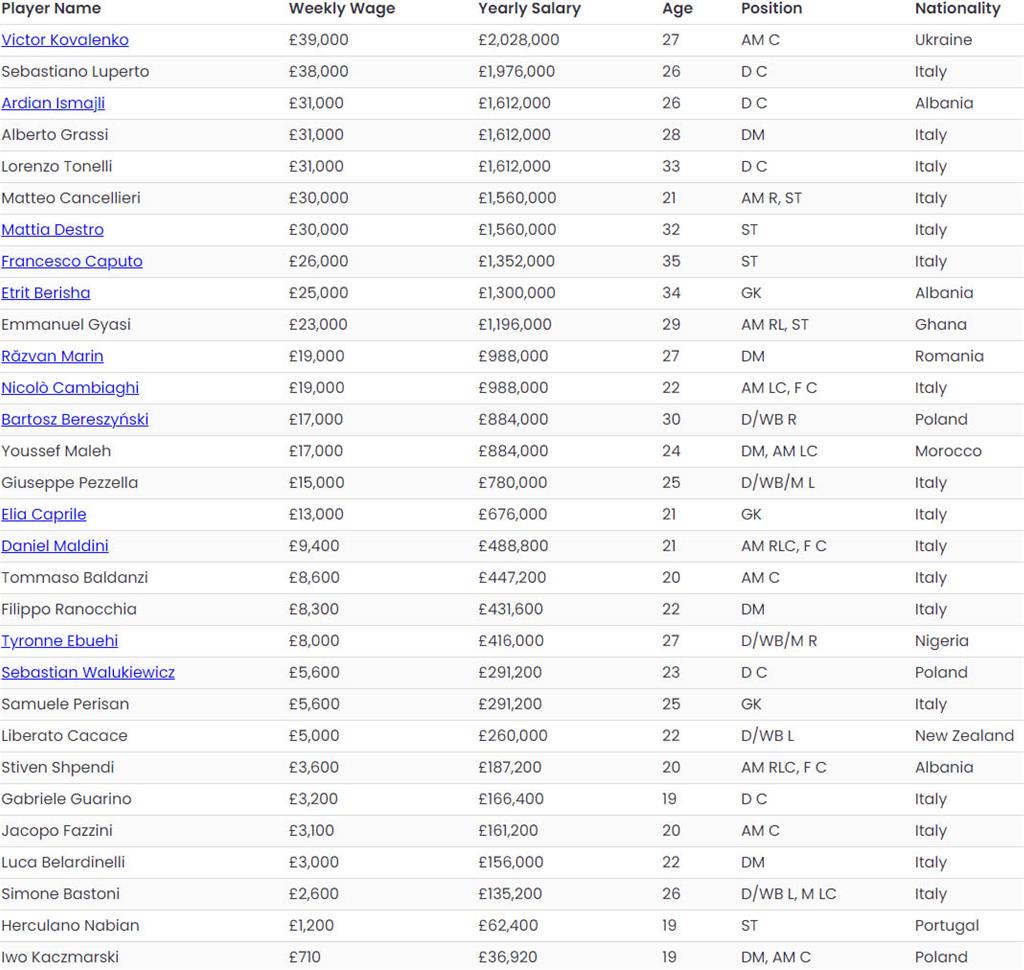Viewport: 1024px width, 970px height.
Task: Open Victor Kovalenko player link
Action: pyautogui.click(x=65, y=40)
